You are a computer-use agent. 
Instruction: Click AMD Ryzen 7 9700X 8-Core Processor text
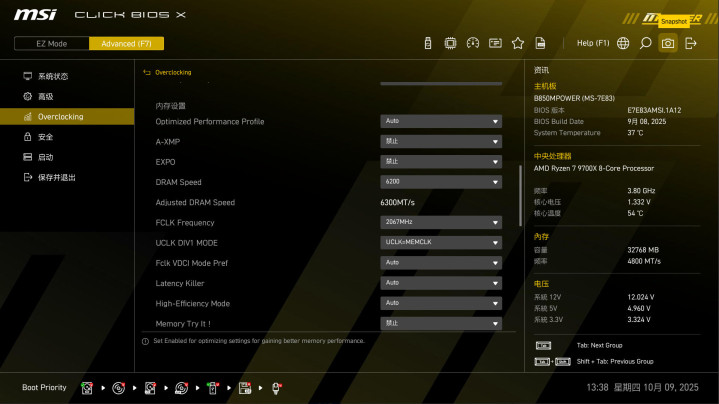(593, 168)
